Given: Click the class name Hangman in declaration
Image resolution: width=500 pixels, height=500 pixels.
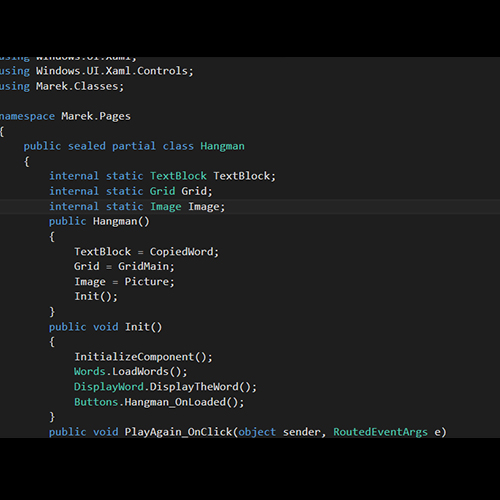Looking at the screenshot, I should pyautogui.click(x=222, y=146).
